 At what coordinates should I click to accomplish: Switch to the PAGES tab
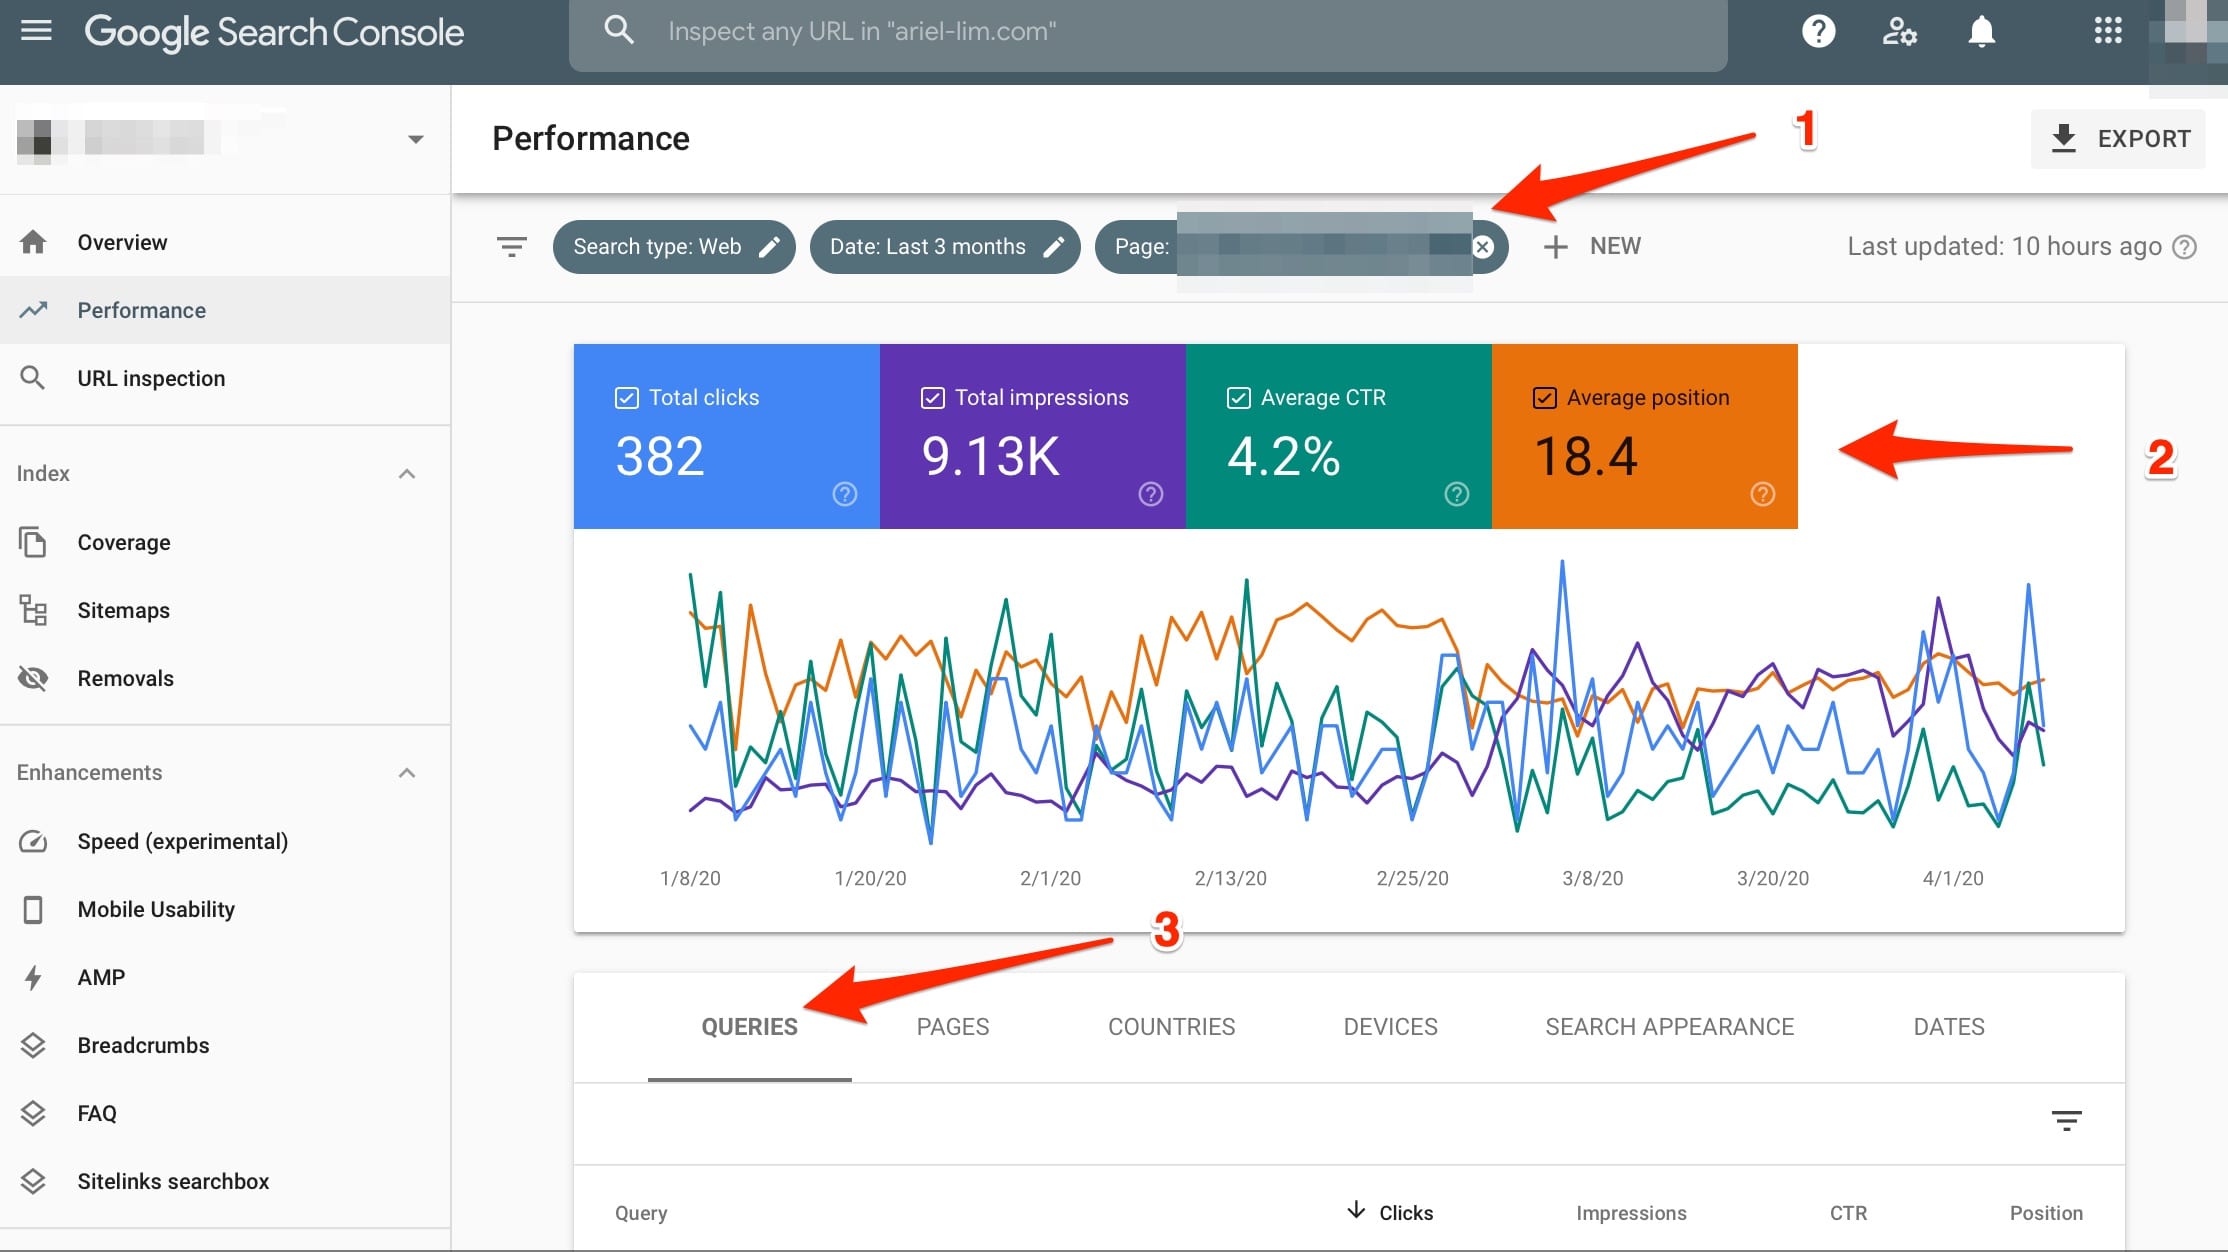[952, 1026]
